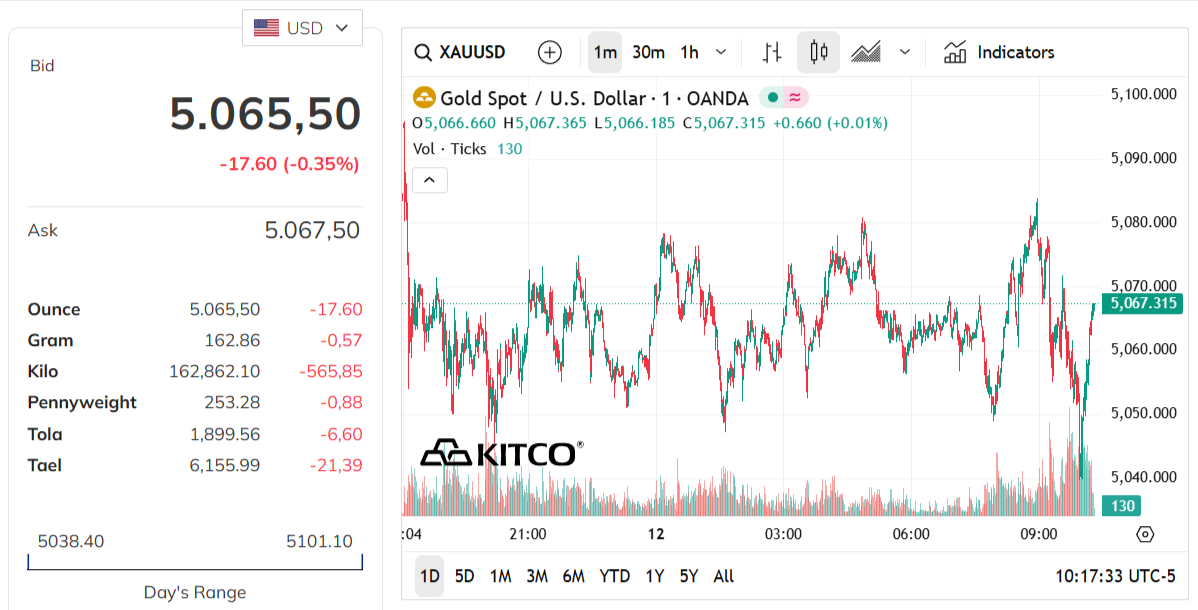This screenshot has height=610, width=1198.
Task: Collapse the chart legend with the caret
Action: click(x=429, y=180)
